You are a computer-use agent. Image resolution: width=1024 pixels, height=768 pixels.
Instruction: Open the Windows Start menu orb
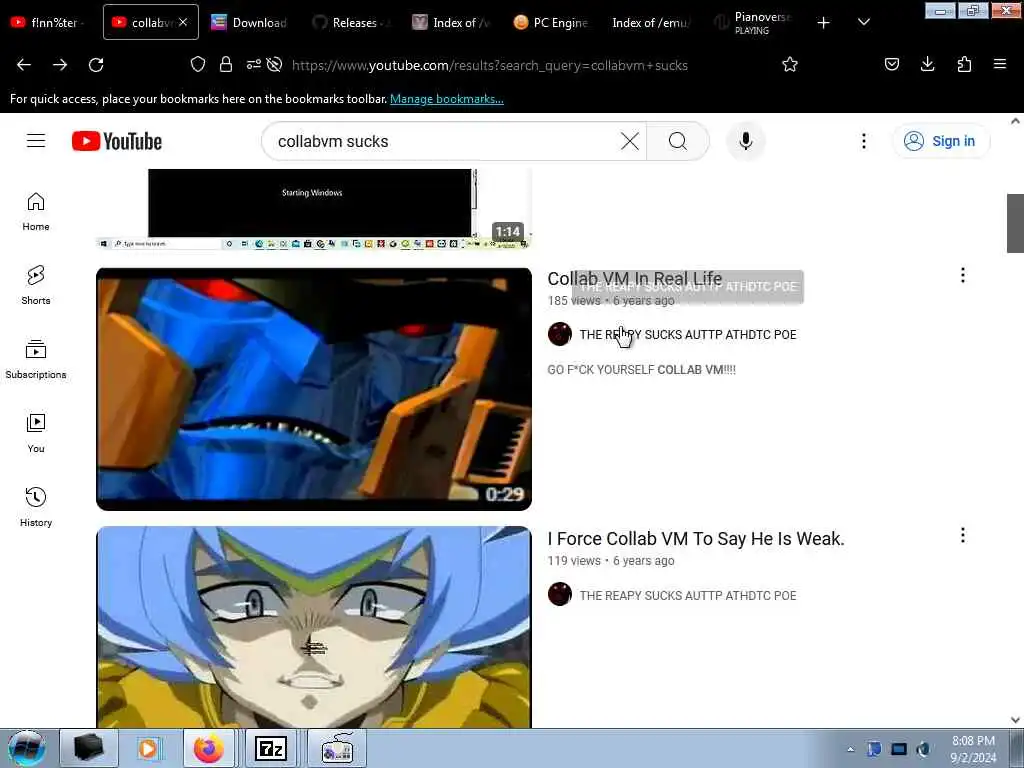(x=27, y=748)
